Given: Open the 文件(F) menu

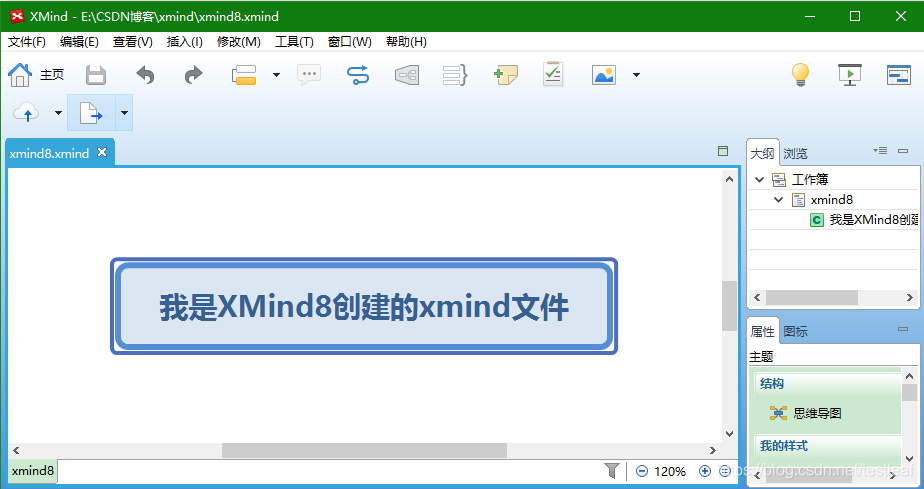Looking at the screenshot, I should (27, 42).
